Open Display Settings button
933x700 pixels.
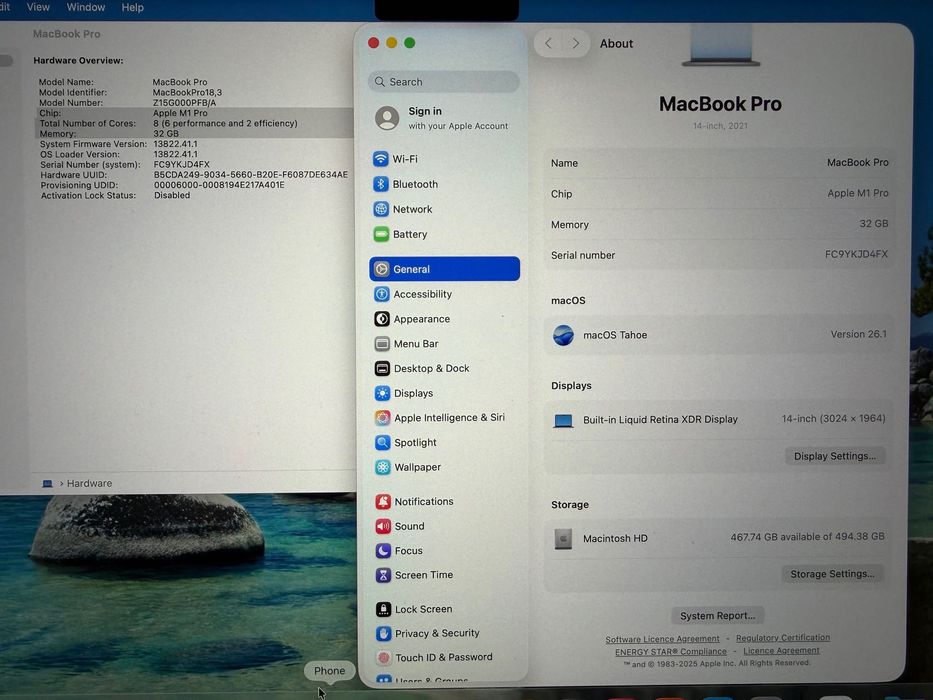coord(835,456)
